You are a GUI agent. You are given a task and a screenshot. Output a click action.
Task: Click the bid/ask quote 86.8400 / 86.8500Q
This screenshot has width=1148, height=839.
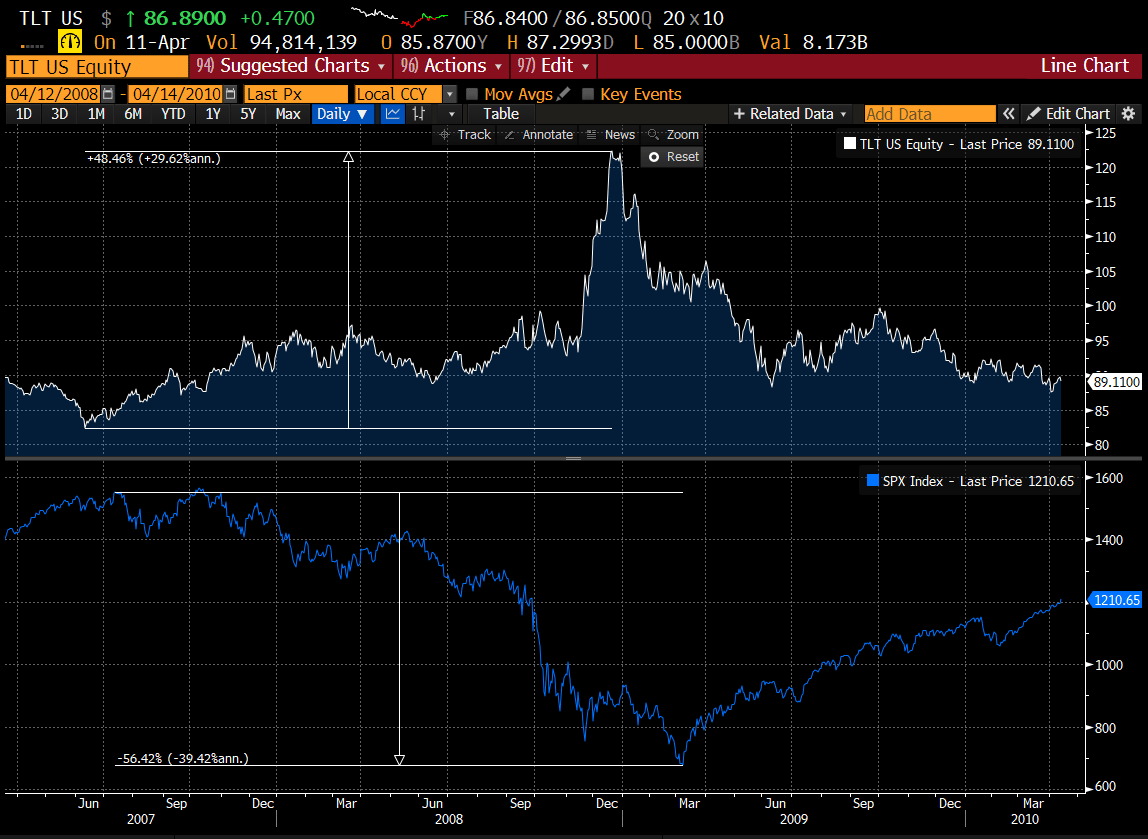[556, 18]
